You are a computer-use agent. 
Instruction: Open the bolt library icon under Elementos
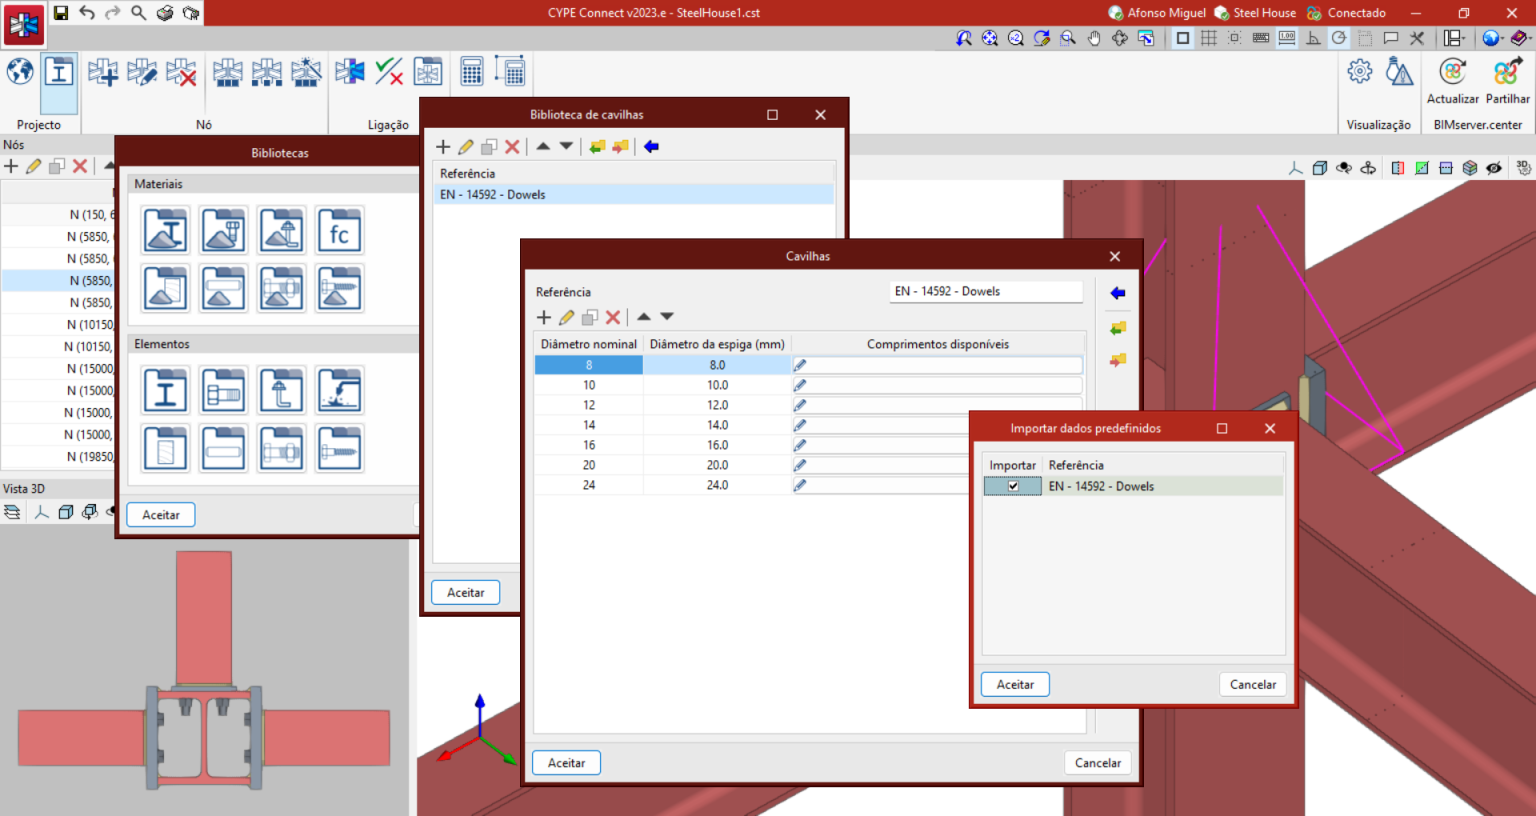[x=223, y=390]
